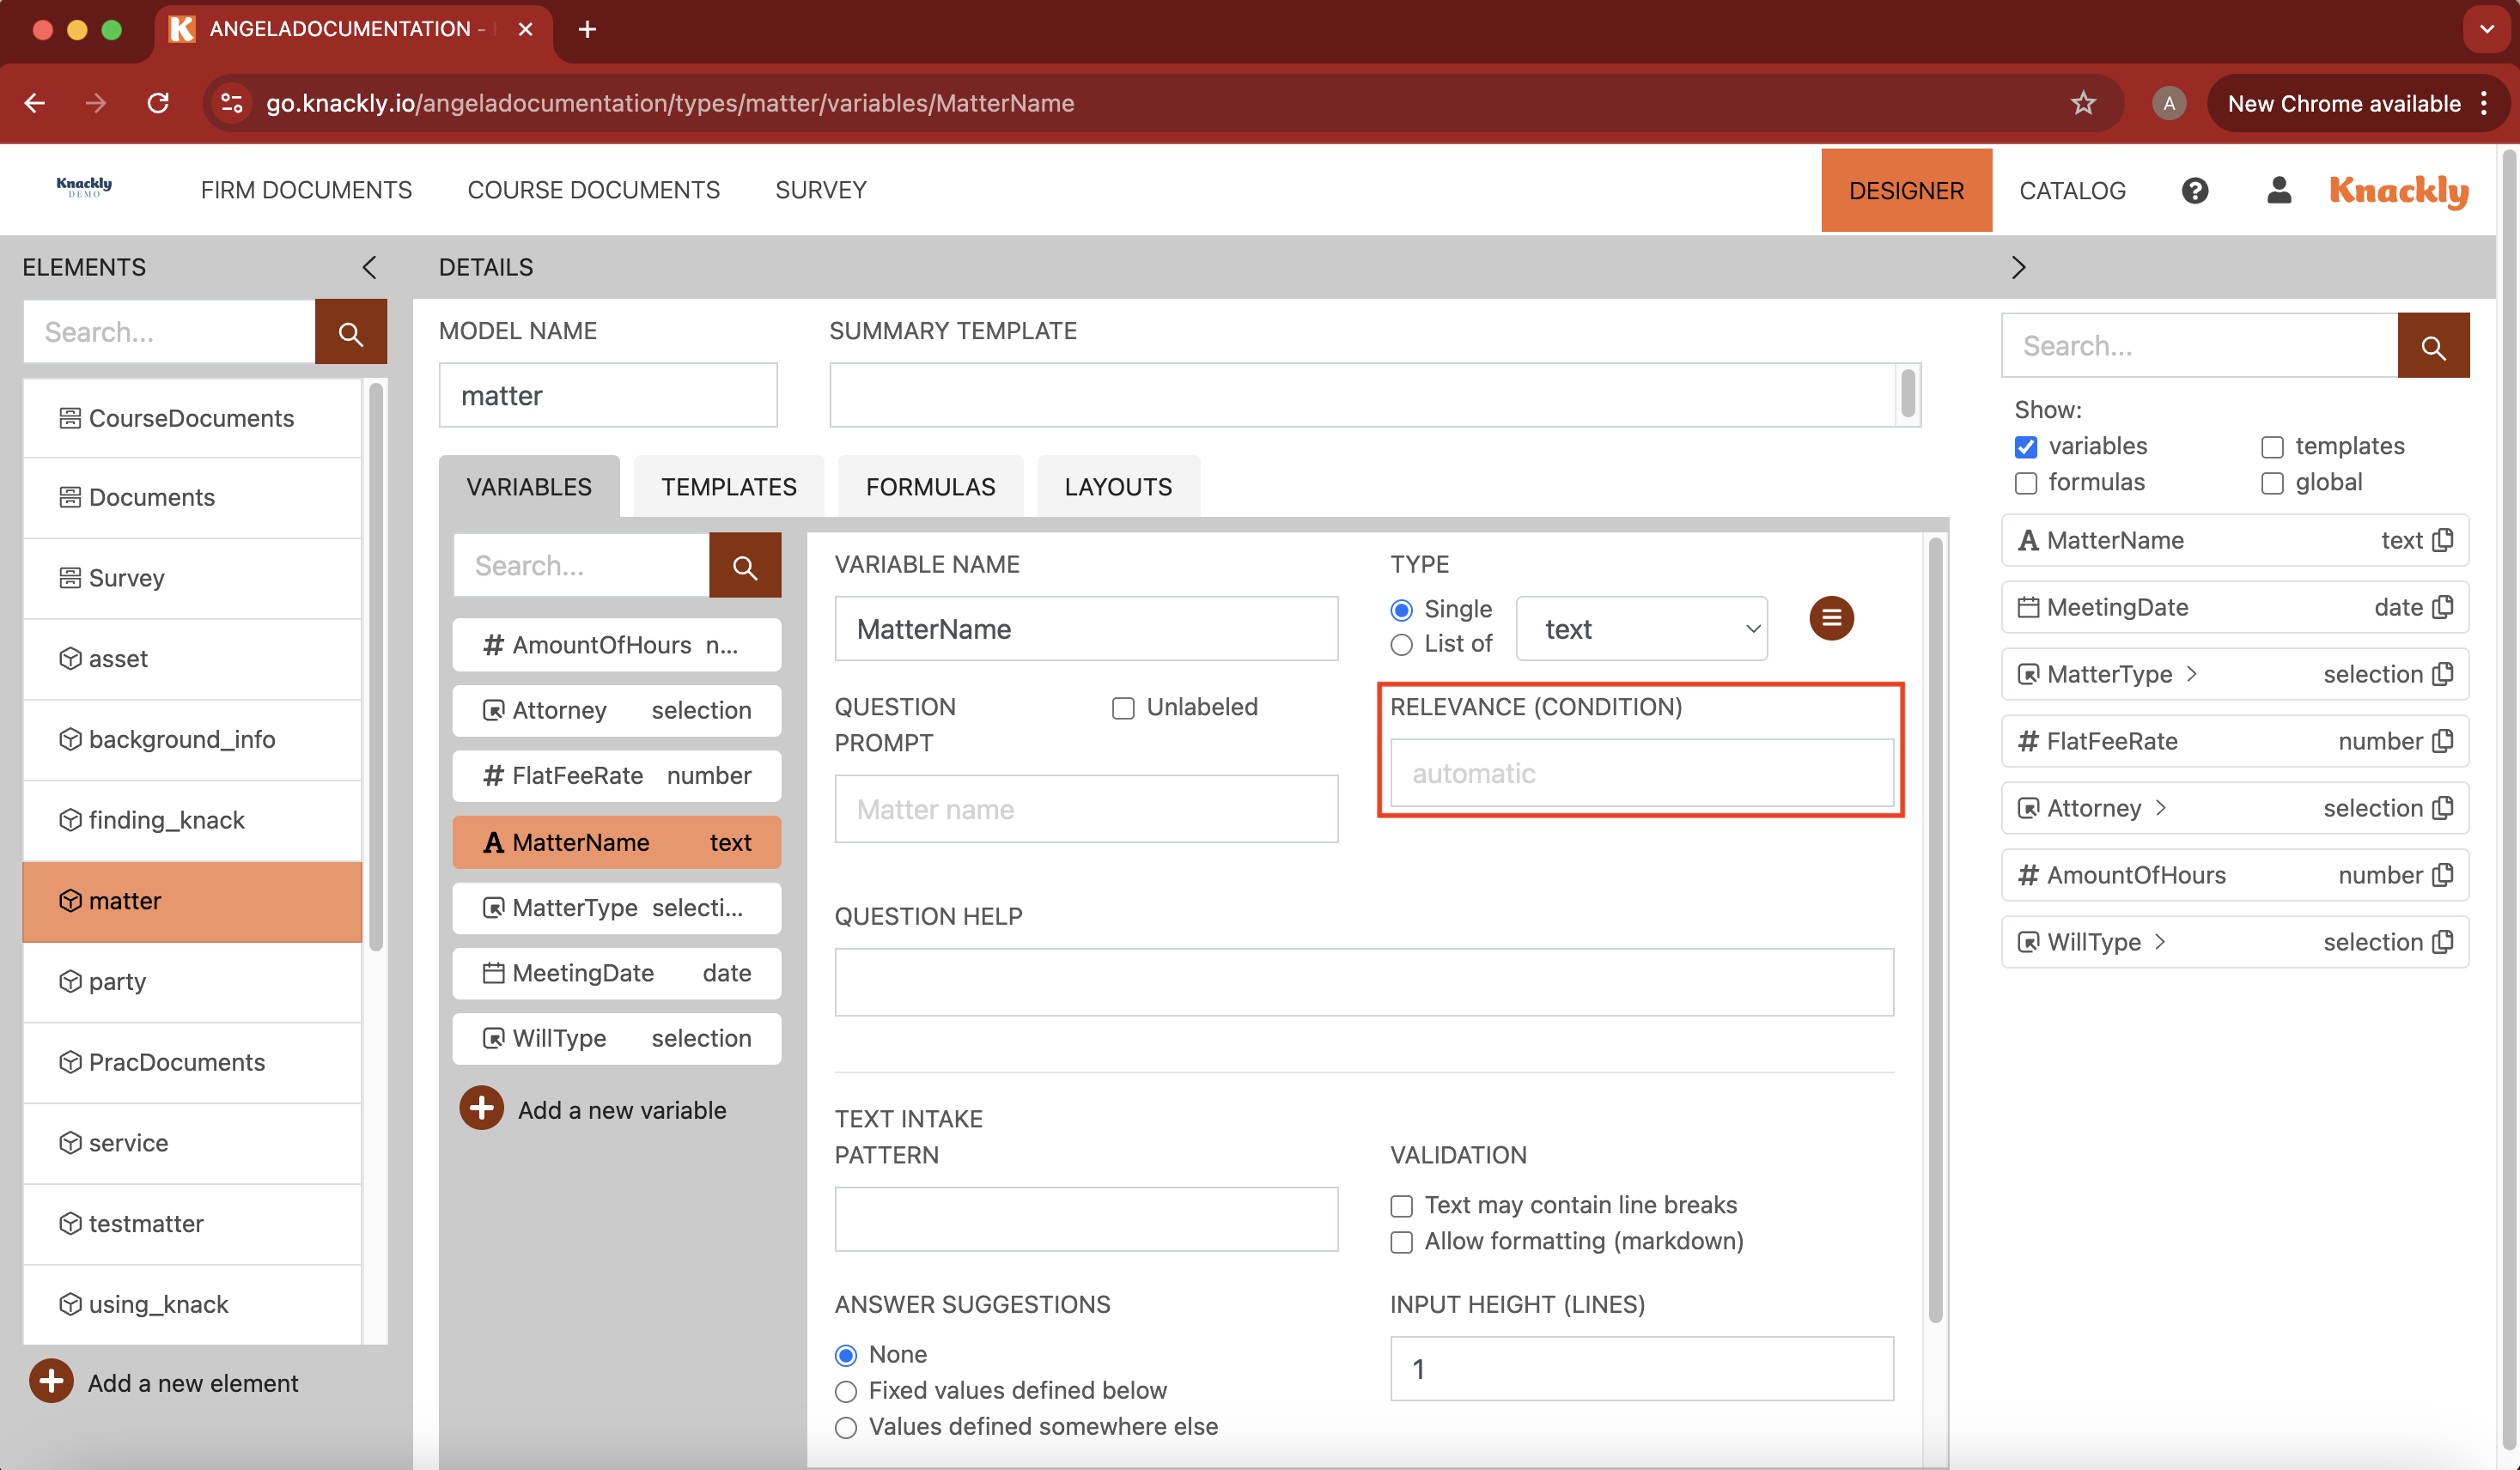
Task: Click the Relevance condition input field
Action: coord(1641,773)
